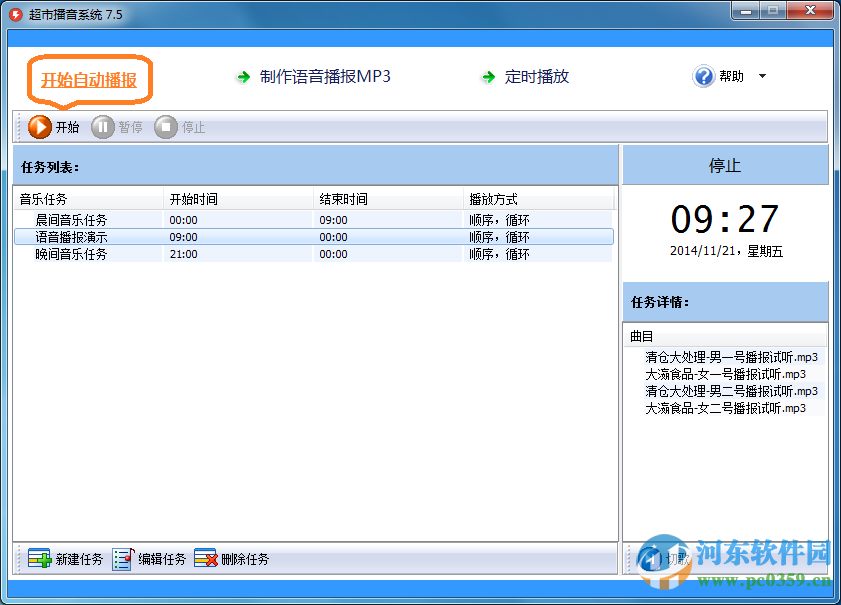Select the green arrow beside 制作语音播报MP3

point(243,76)
